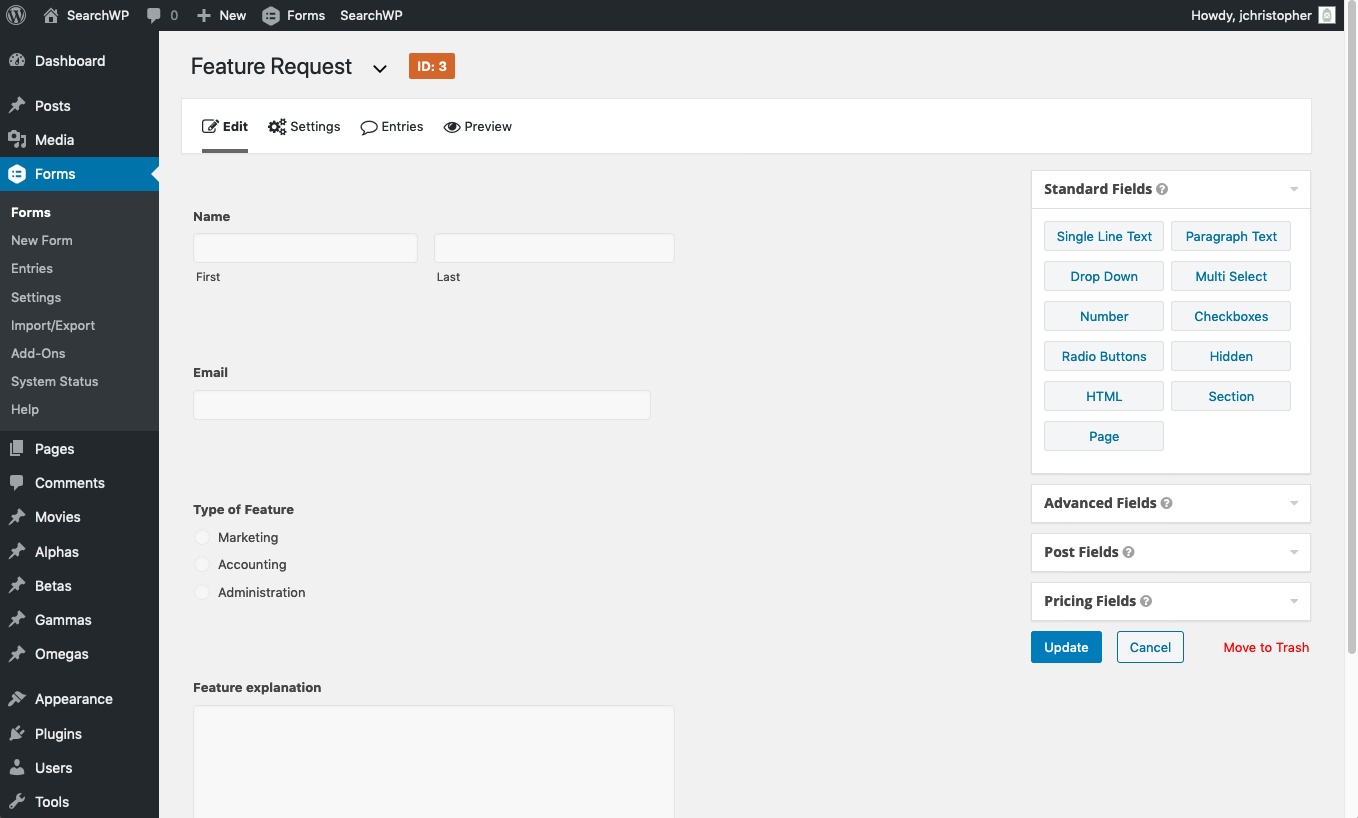Open Help in Forms submenu

tap(25, 409)
